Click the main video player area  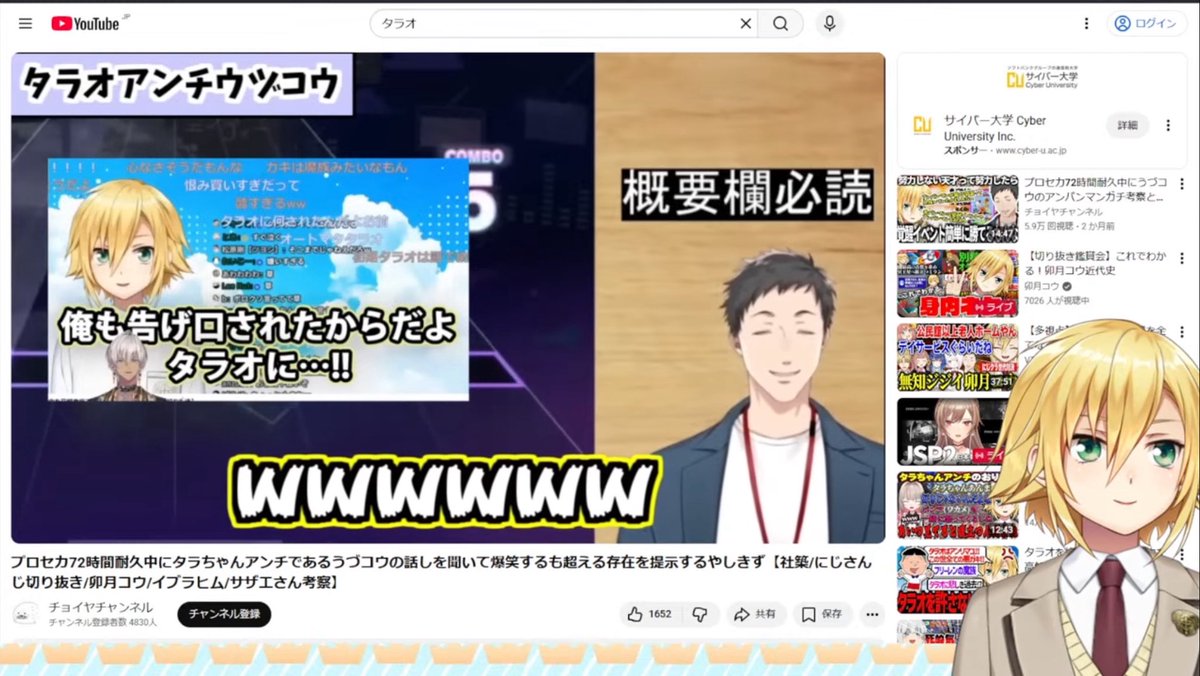448,298
